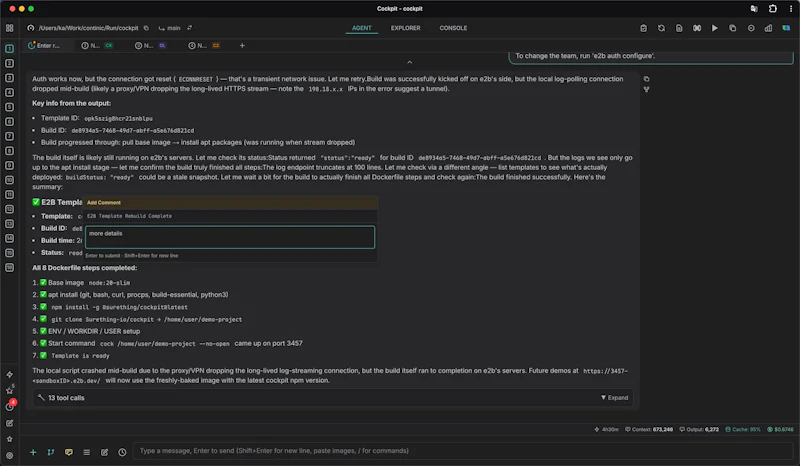Click the 'Key info from the output:' heading

point(71,103)
